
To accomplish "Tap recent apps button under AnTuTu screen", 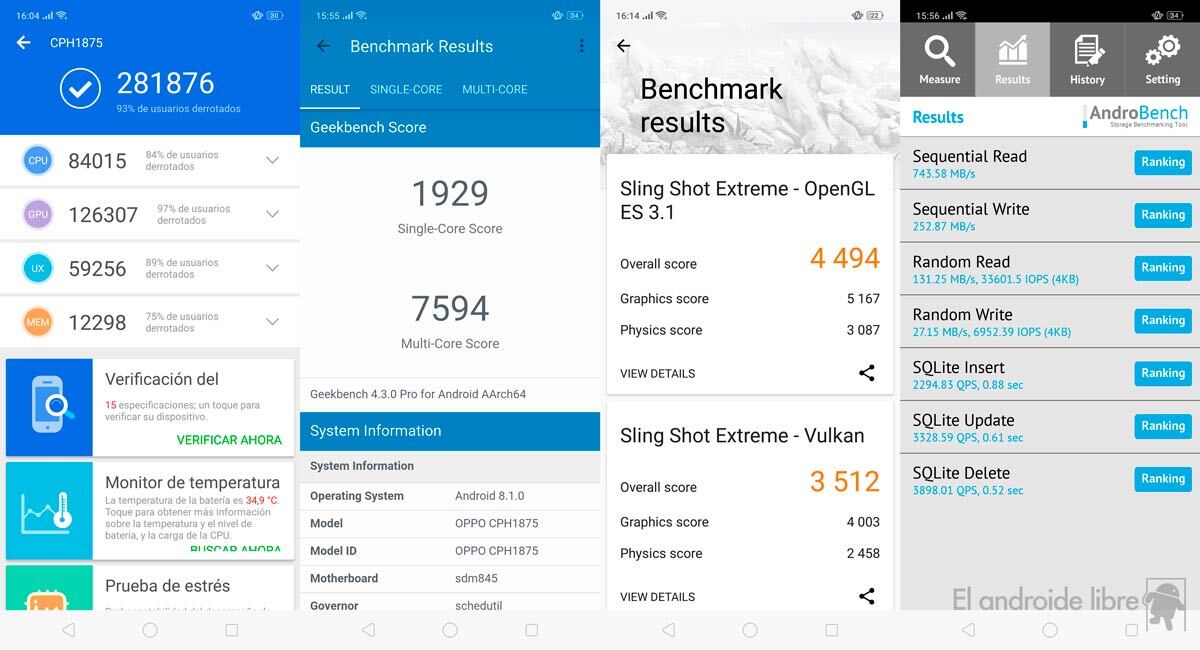I will click(x=232, y=630).
